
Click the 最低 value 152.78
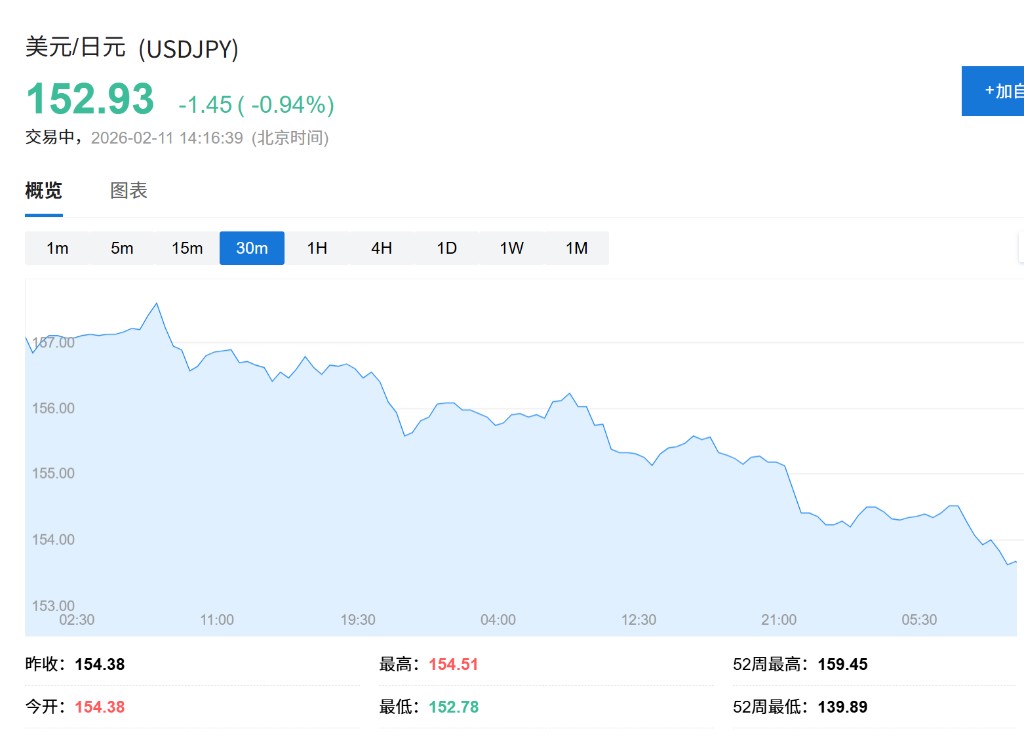point(453,707)
